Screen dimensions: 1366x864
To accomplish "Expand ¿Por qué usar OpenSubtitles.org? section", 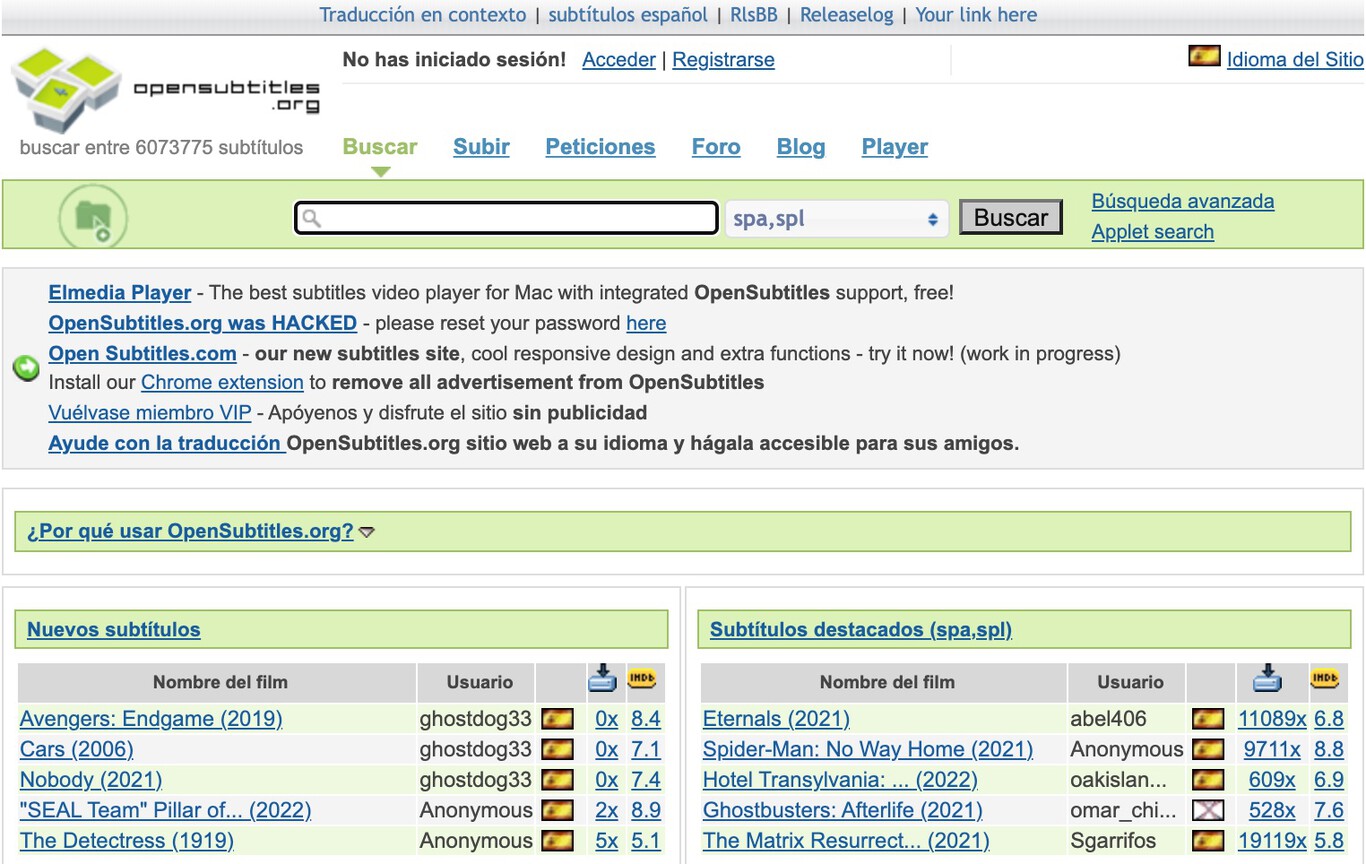I will 190,531.
